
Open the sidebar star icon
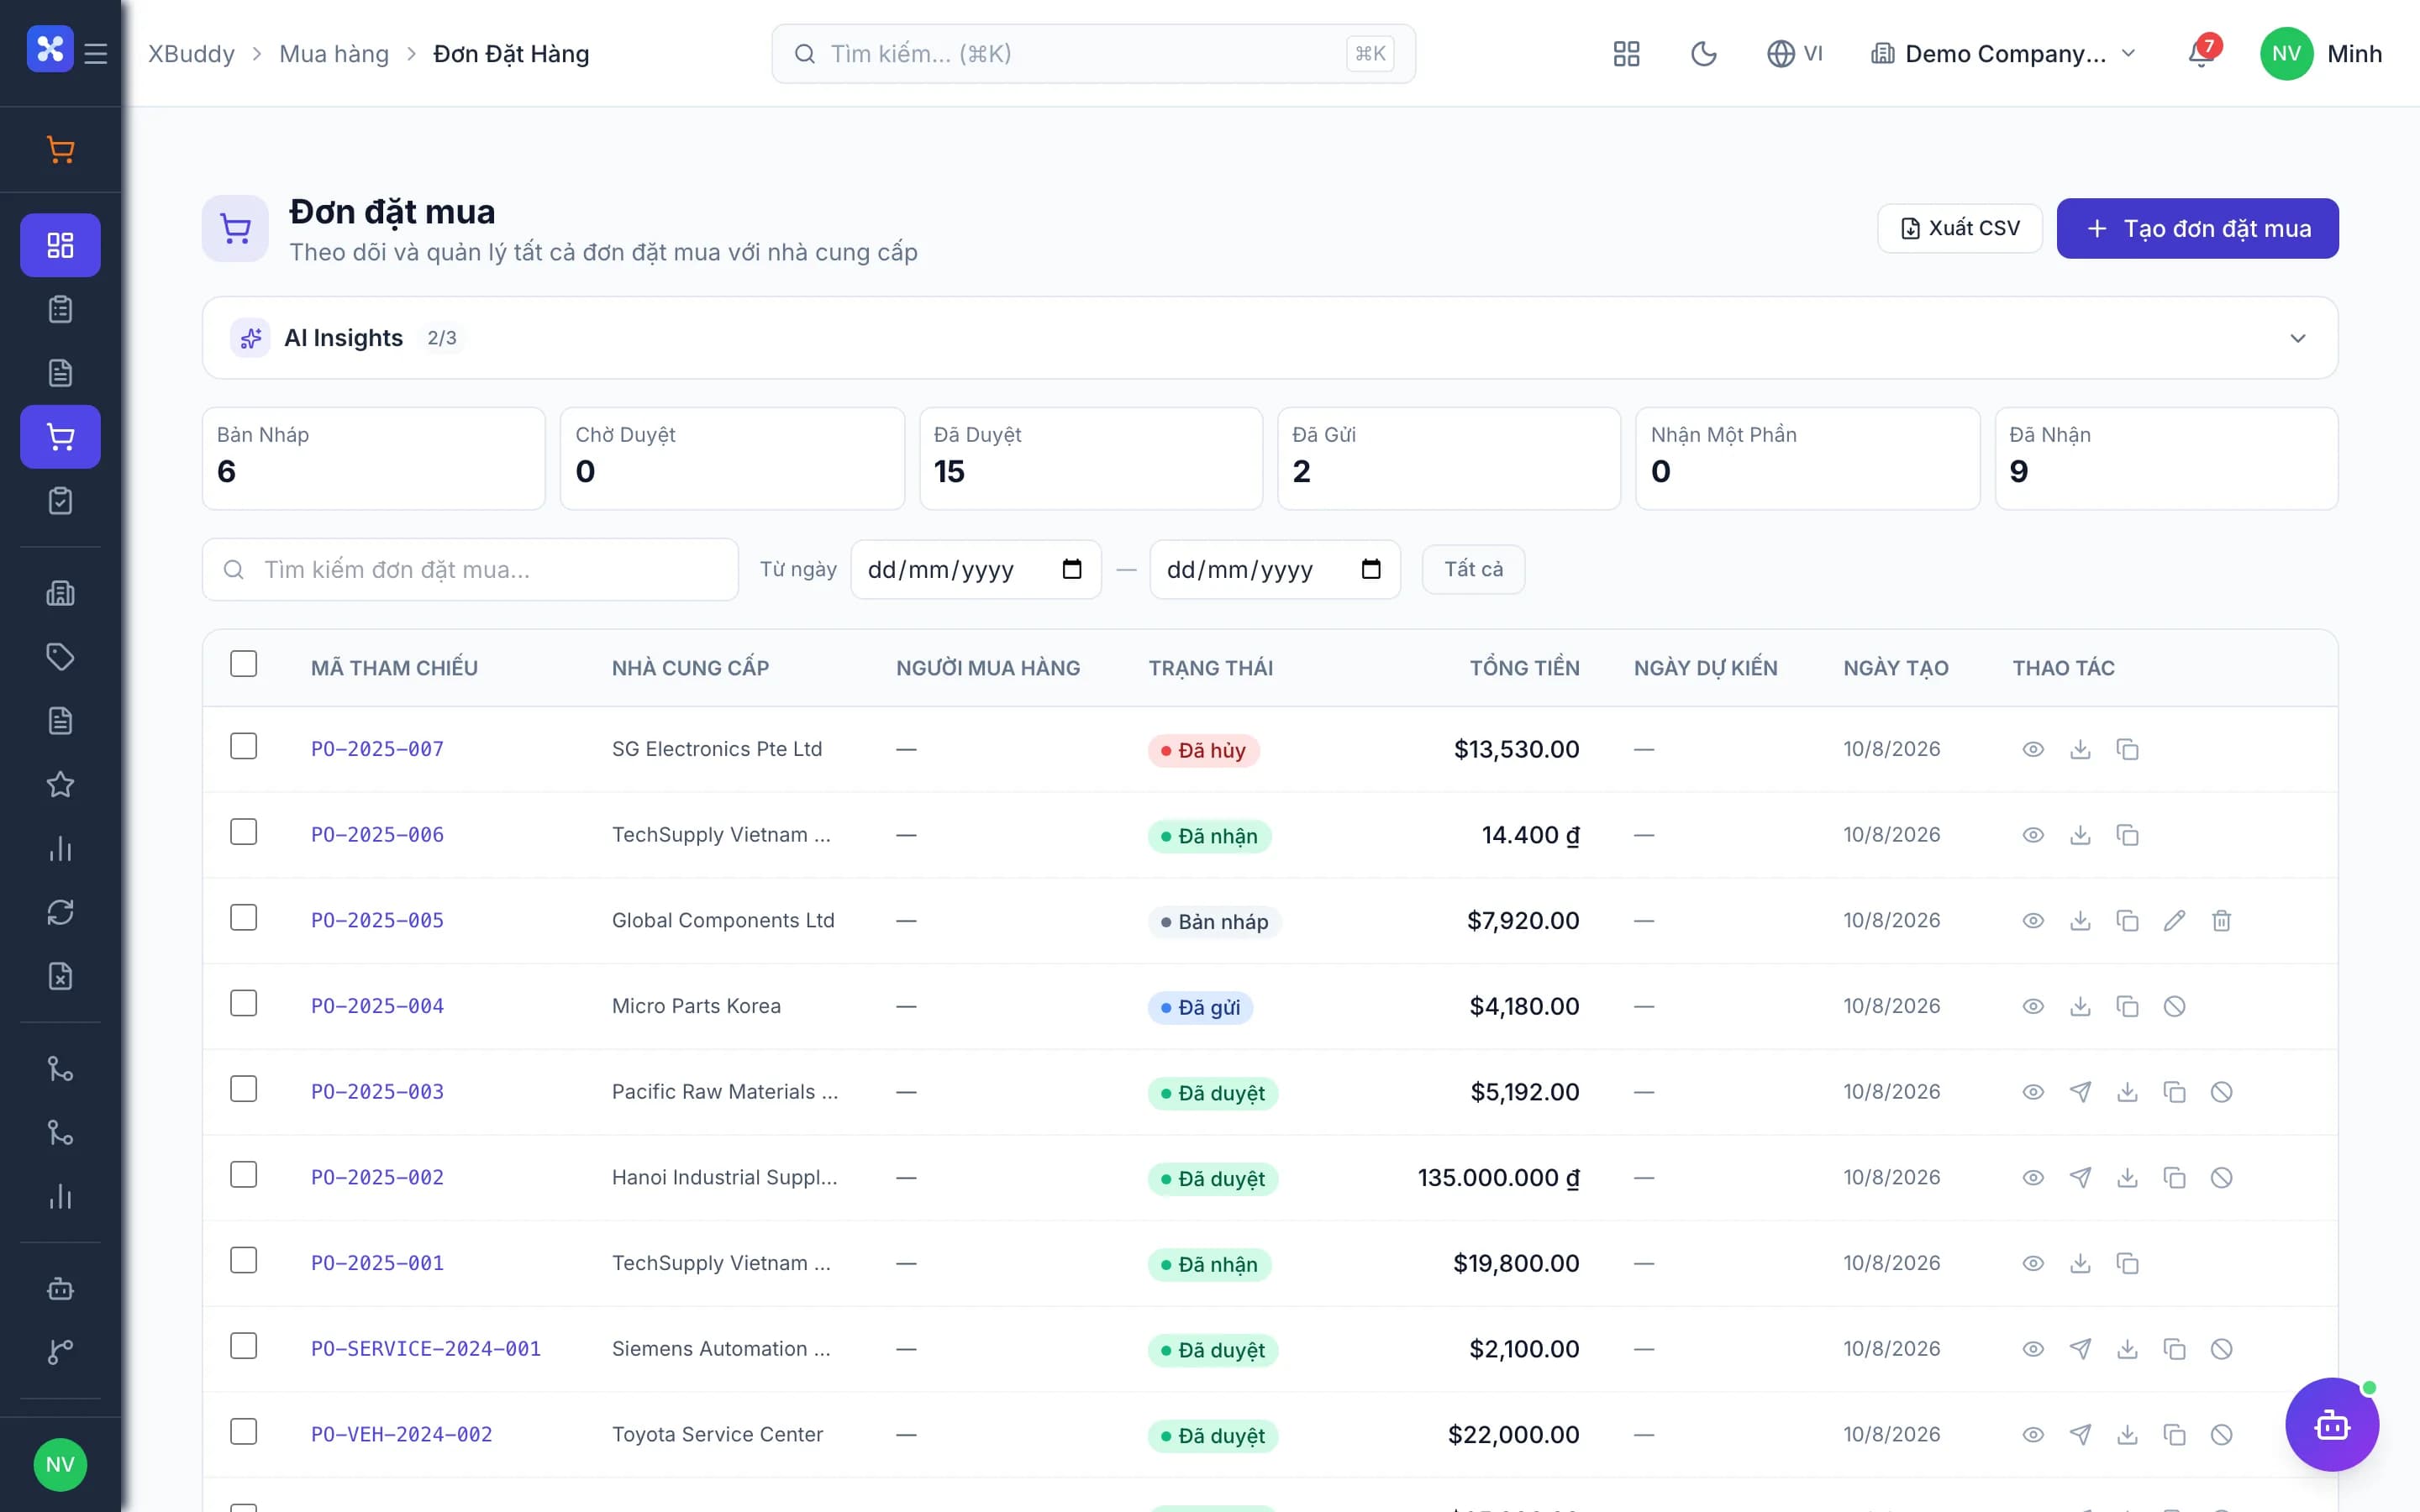(x=60, y=785)
